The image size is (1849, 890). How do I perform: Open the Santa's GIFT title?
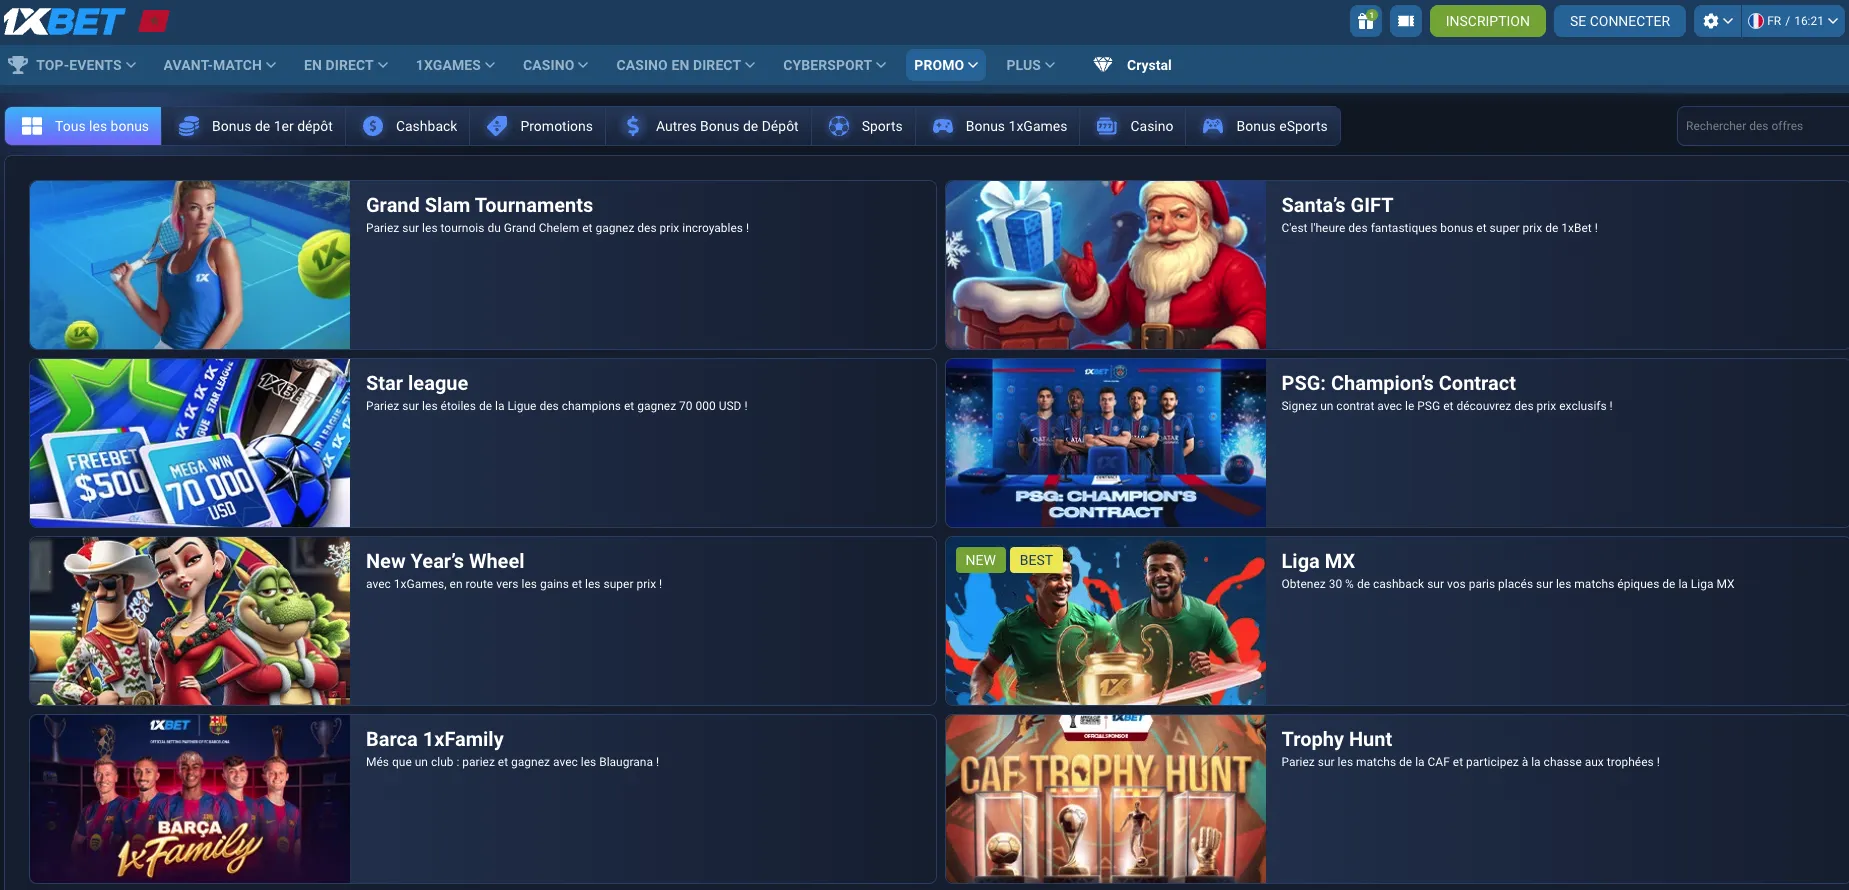(x=1337, y=205)
